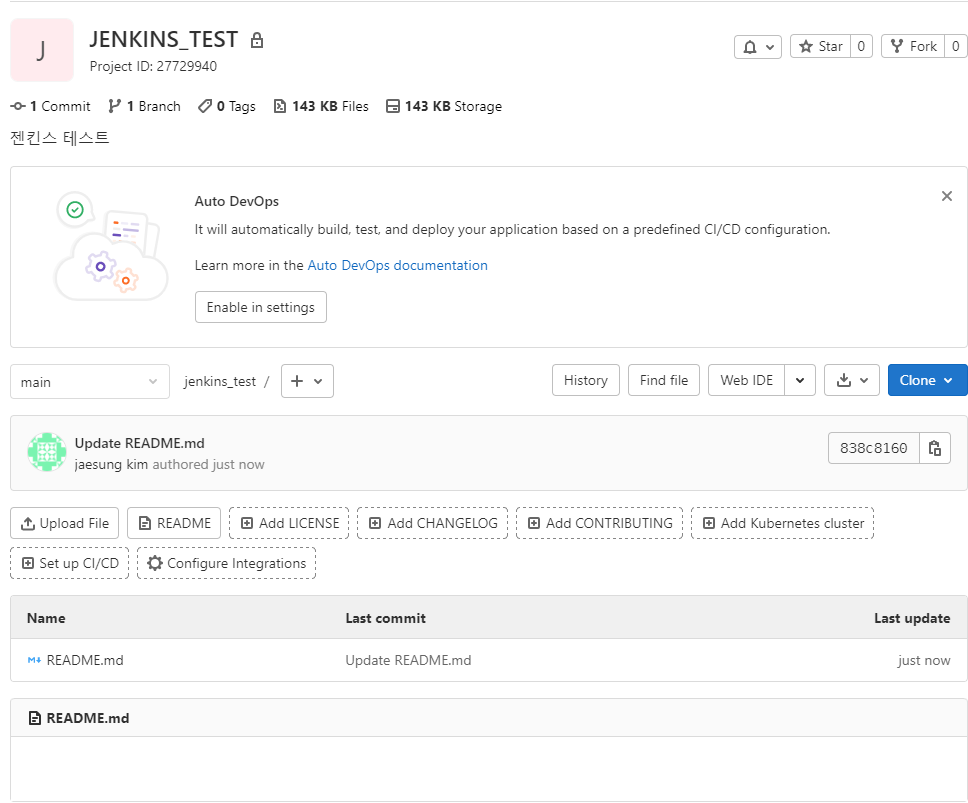The image size is (968, 803).
Task: Click Add Kubernetes cluster
Action: [782, 523]
